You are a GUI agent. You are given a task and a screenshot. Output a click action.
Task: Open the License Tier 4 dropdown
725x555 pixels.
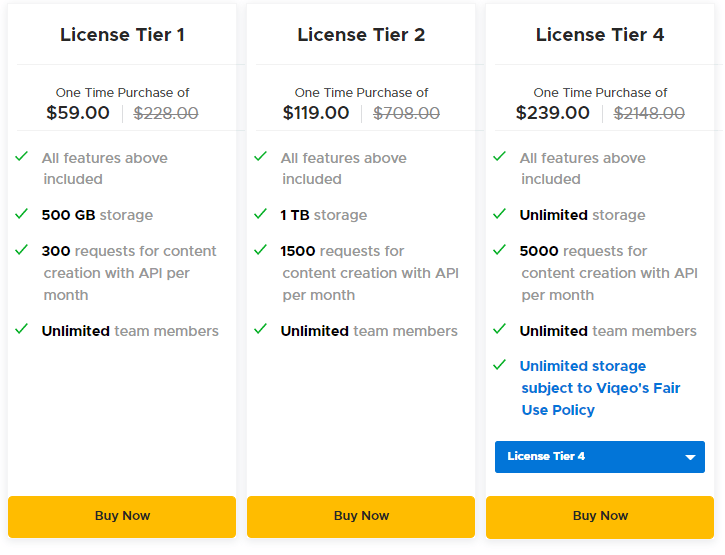[590, 457]
